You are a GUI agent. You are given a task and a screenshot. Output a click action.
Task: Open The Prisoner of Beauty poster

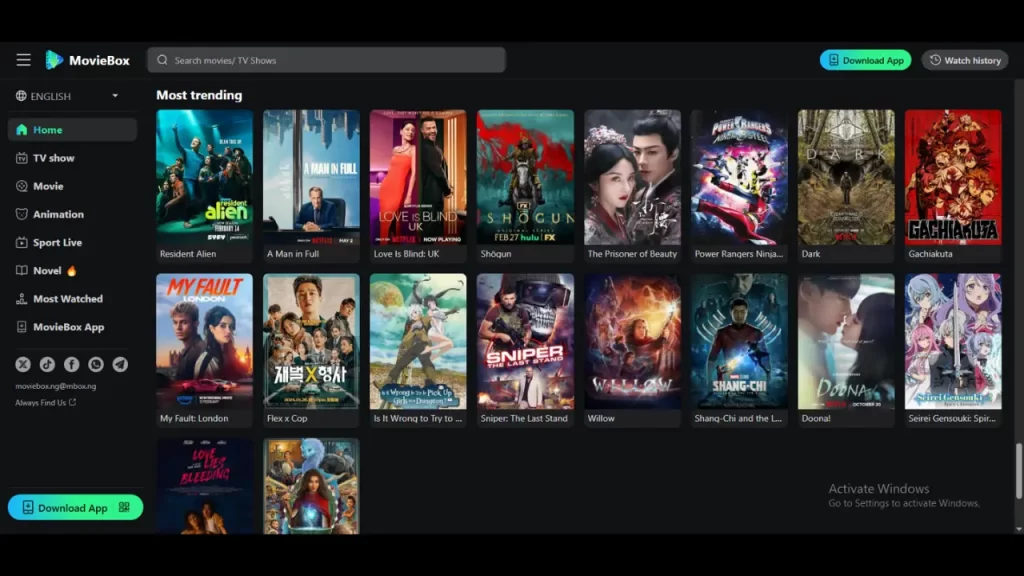click(x=632, y=178)
